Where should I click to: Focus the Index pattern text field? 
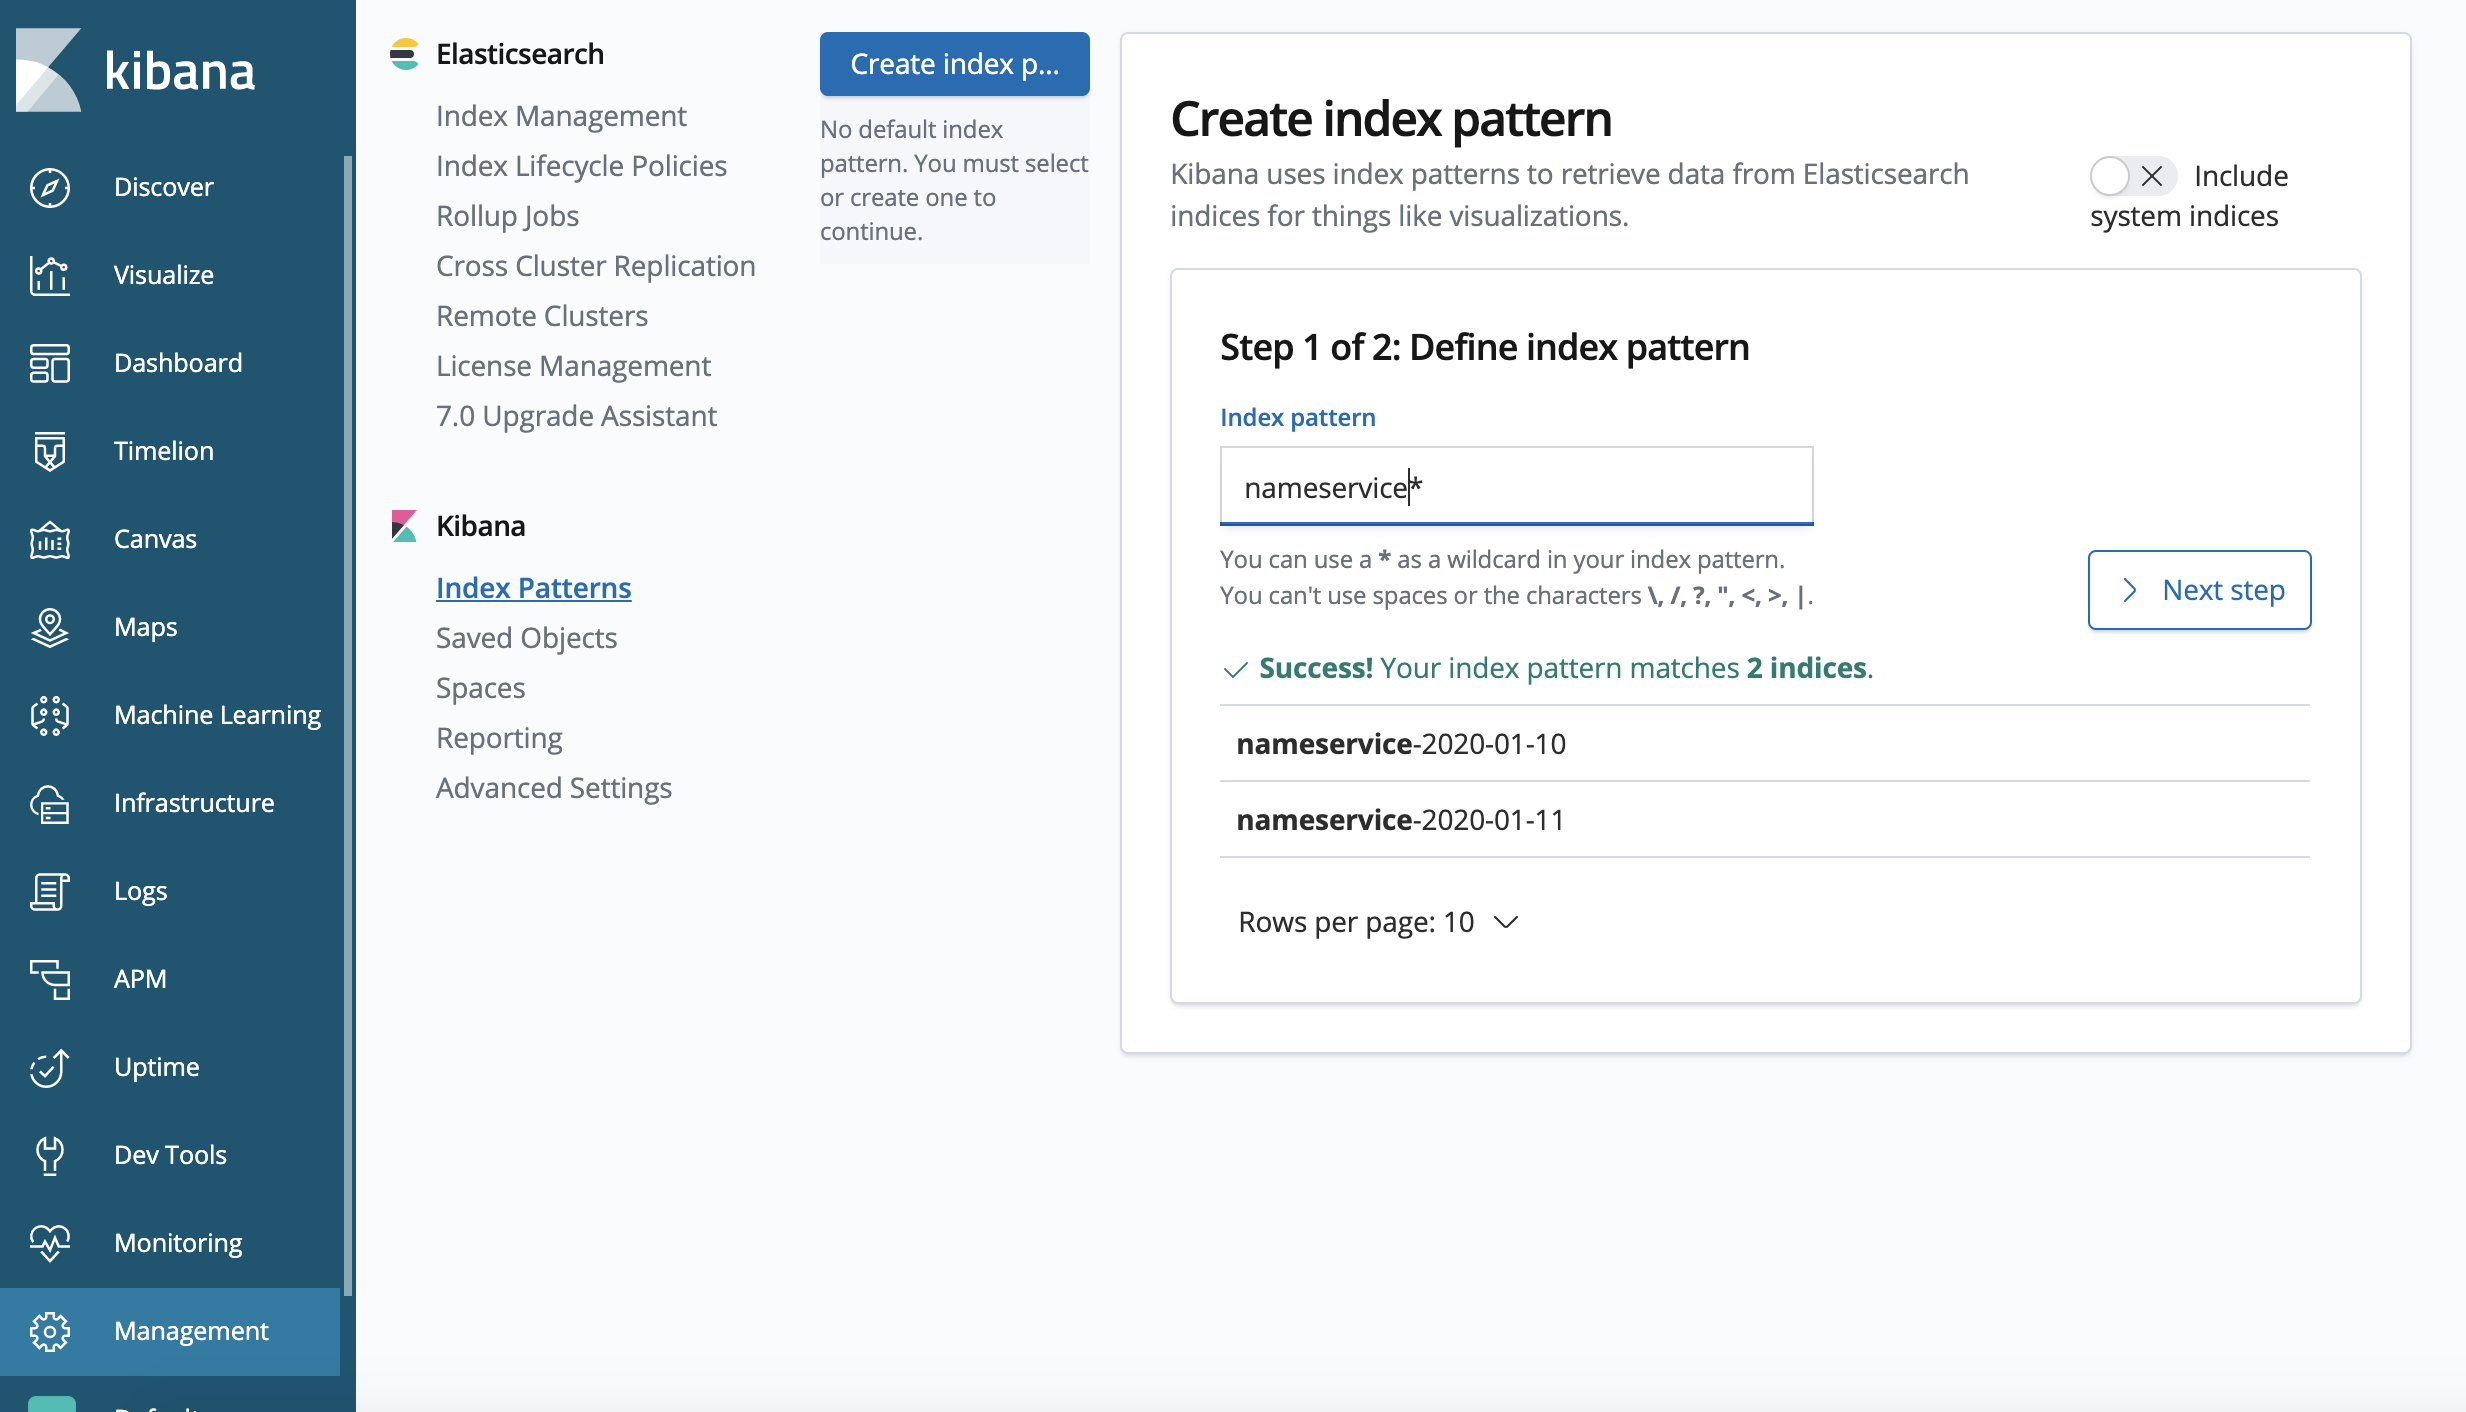1515,487
